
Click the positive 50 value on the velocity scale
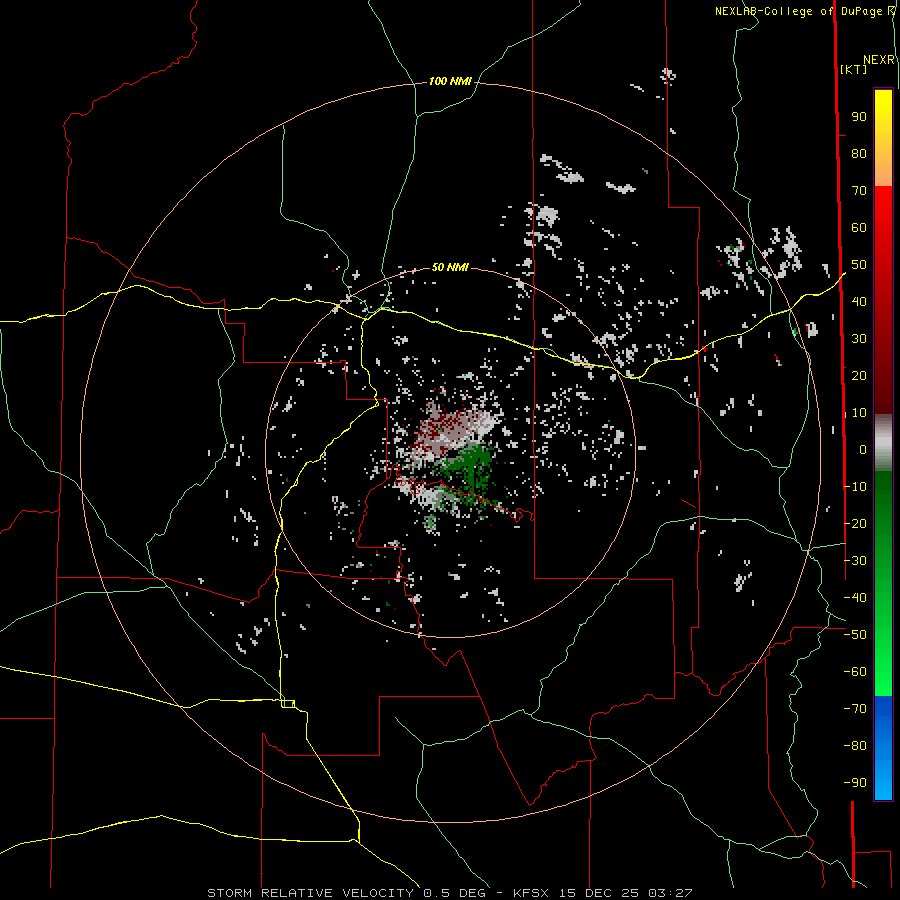859,265
